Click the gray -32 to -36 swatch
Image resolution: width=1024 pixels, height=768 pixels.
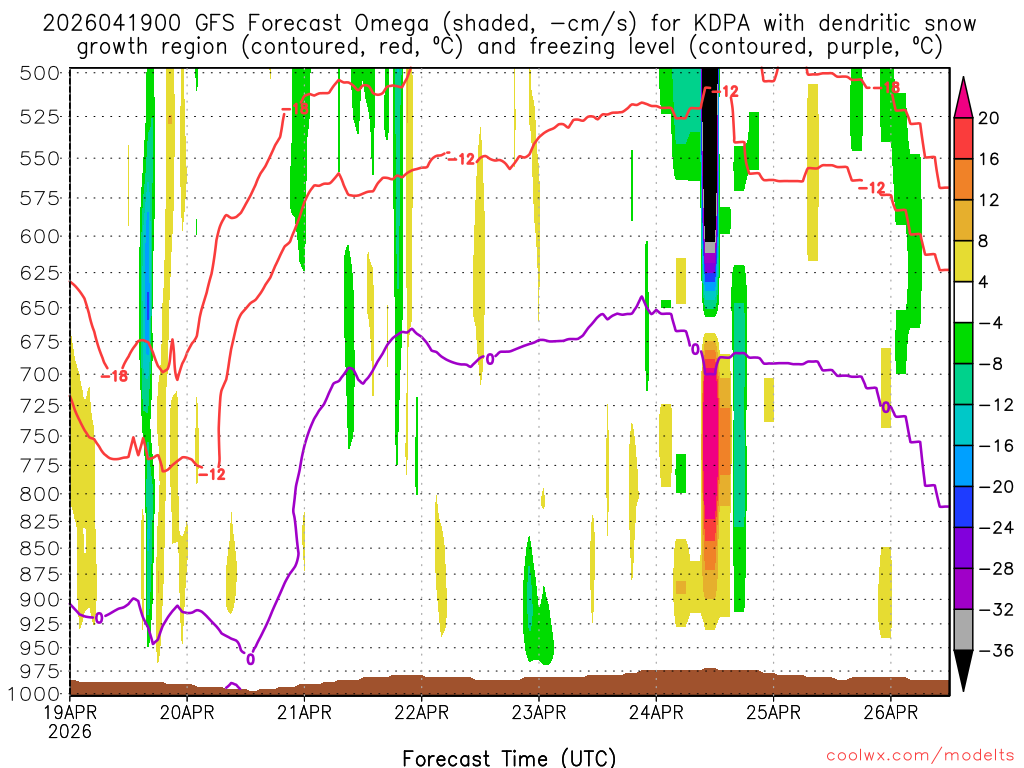pos(963,630)
